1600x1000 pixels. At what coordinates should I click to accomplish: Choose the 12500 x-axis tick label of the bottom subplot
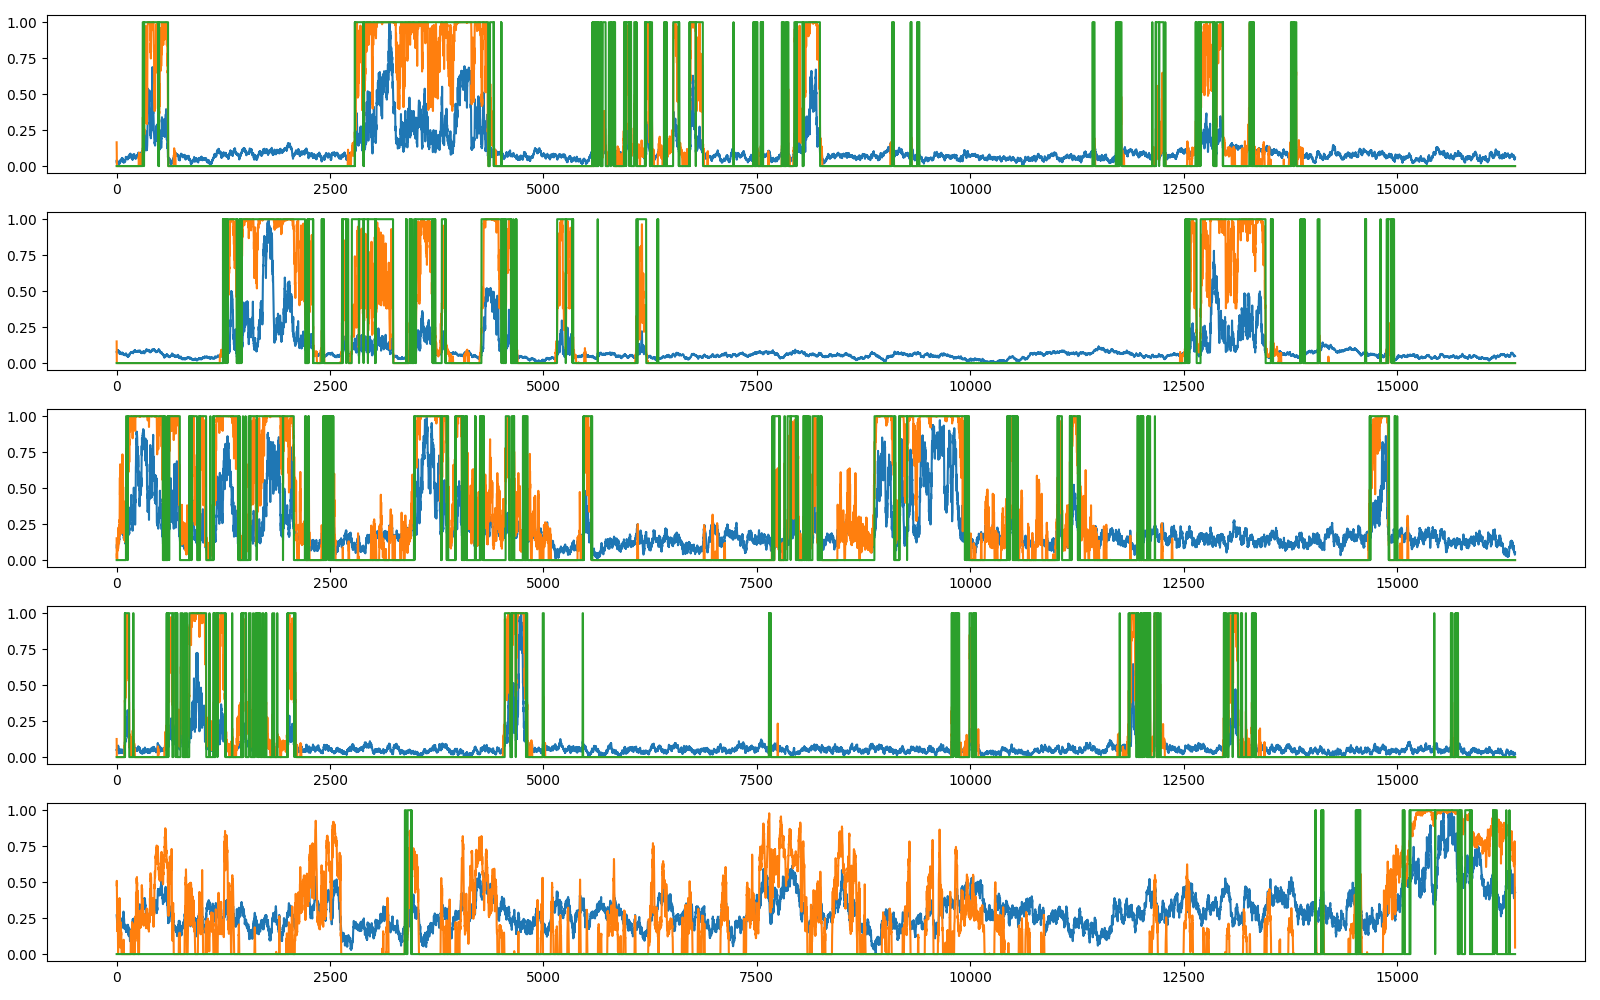pos(1184,977)
